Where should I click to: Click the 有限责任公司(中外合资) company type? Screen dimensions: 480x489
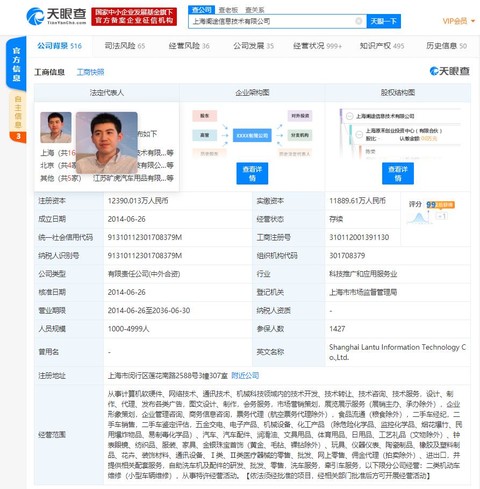click(x=144, y=274)
